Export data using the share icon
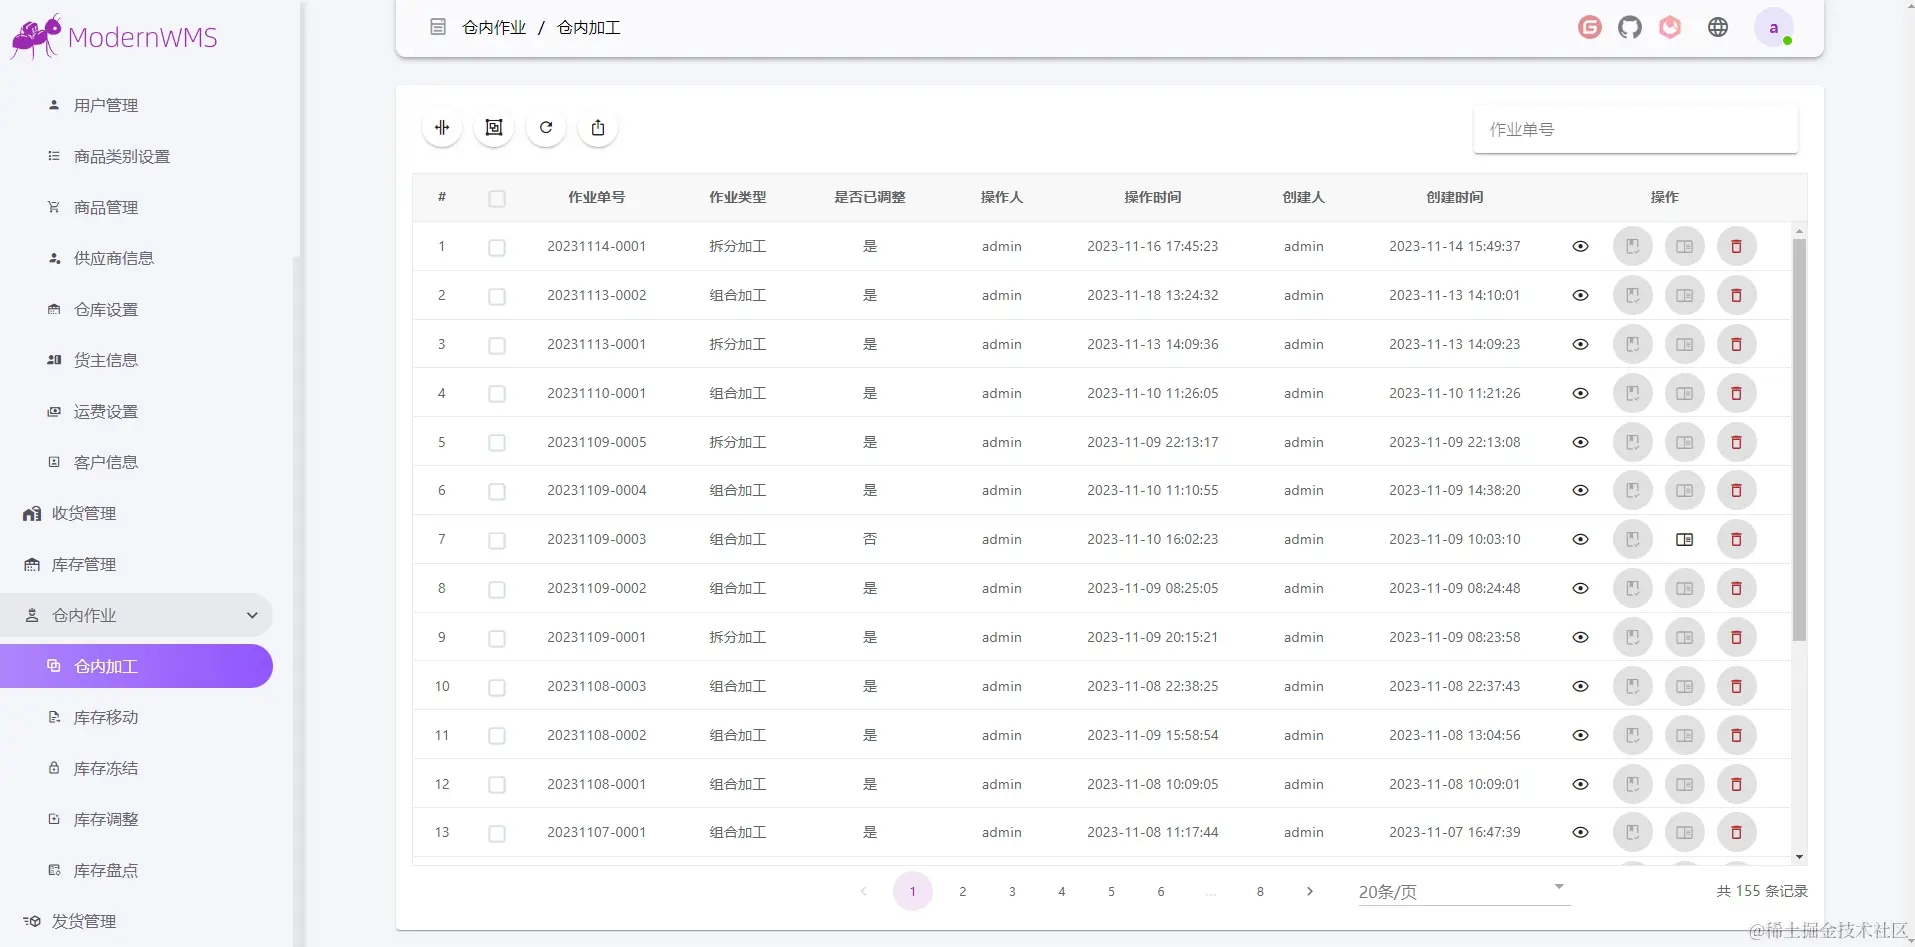 (597, 127)
